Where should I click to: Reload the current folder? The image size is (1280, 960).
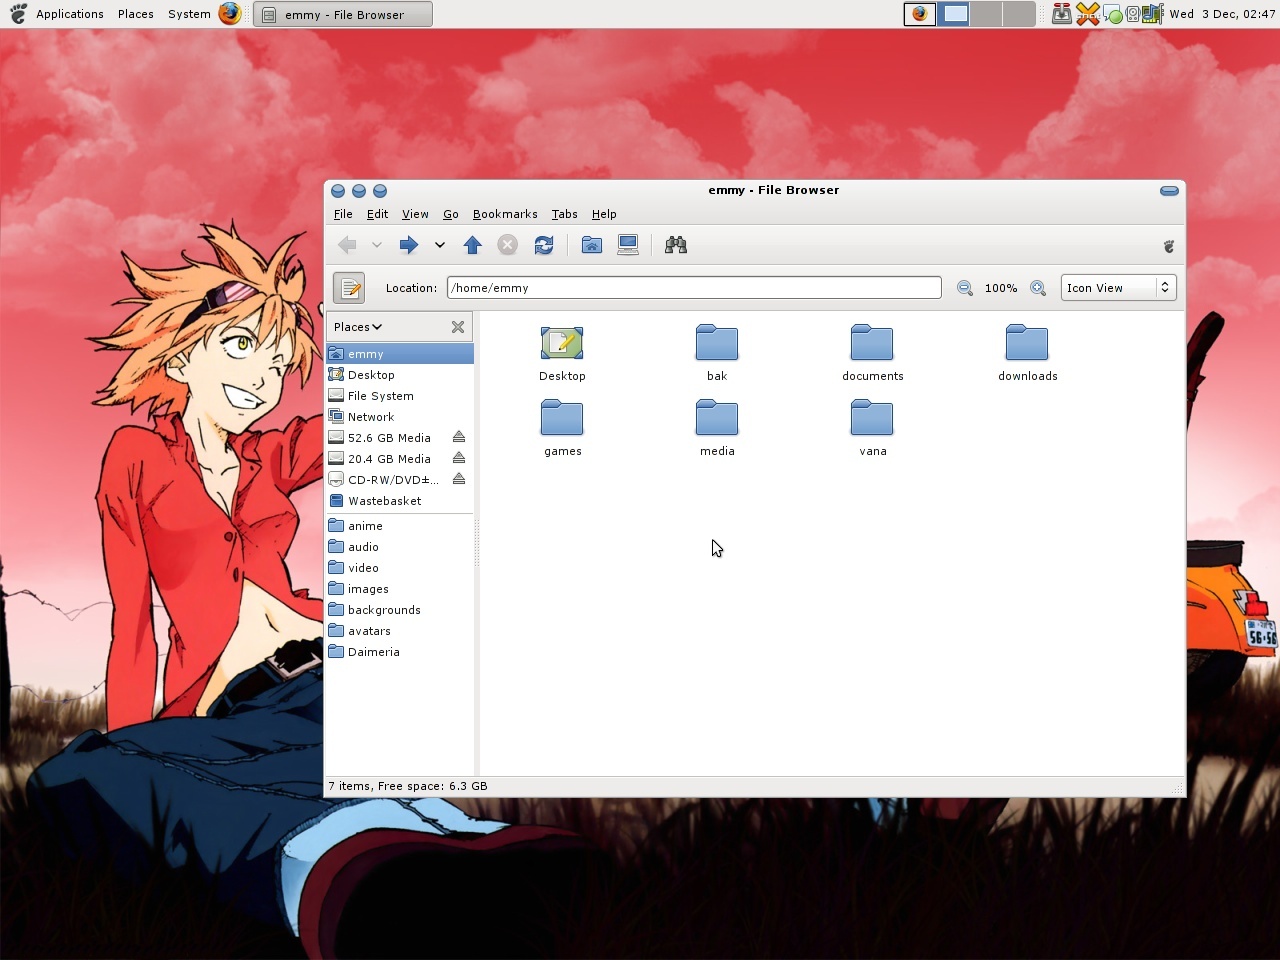(544, 245)
